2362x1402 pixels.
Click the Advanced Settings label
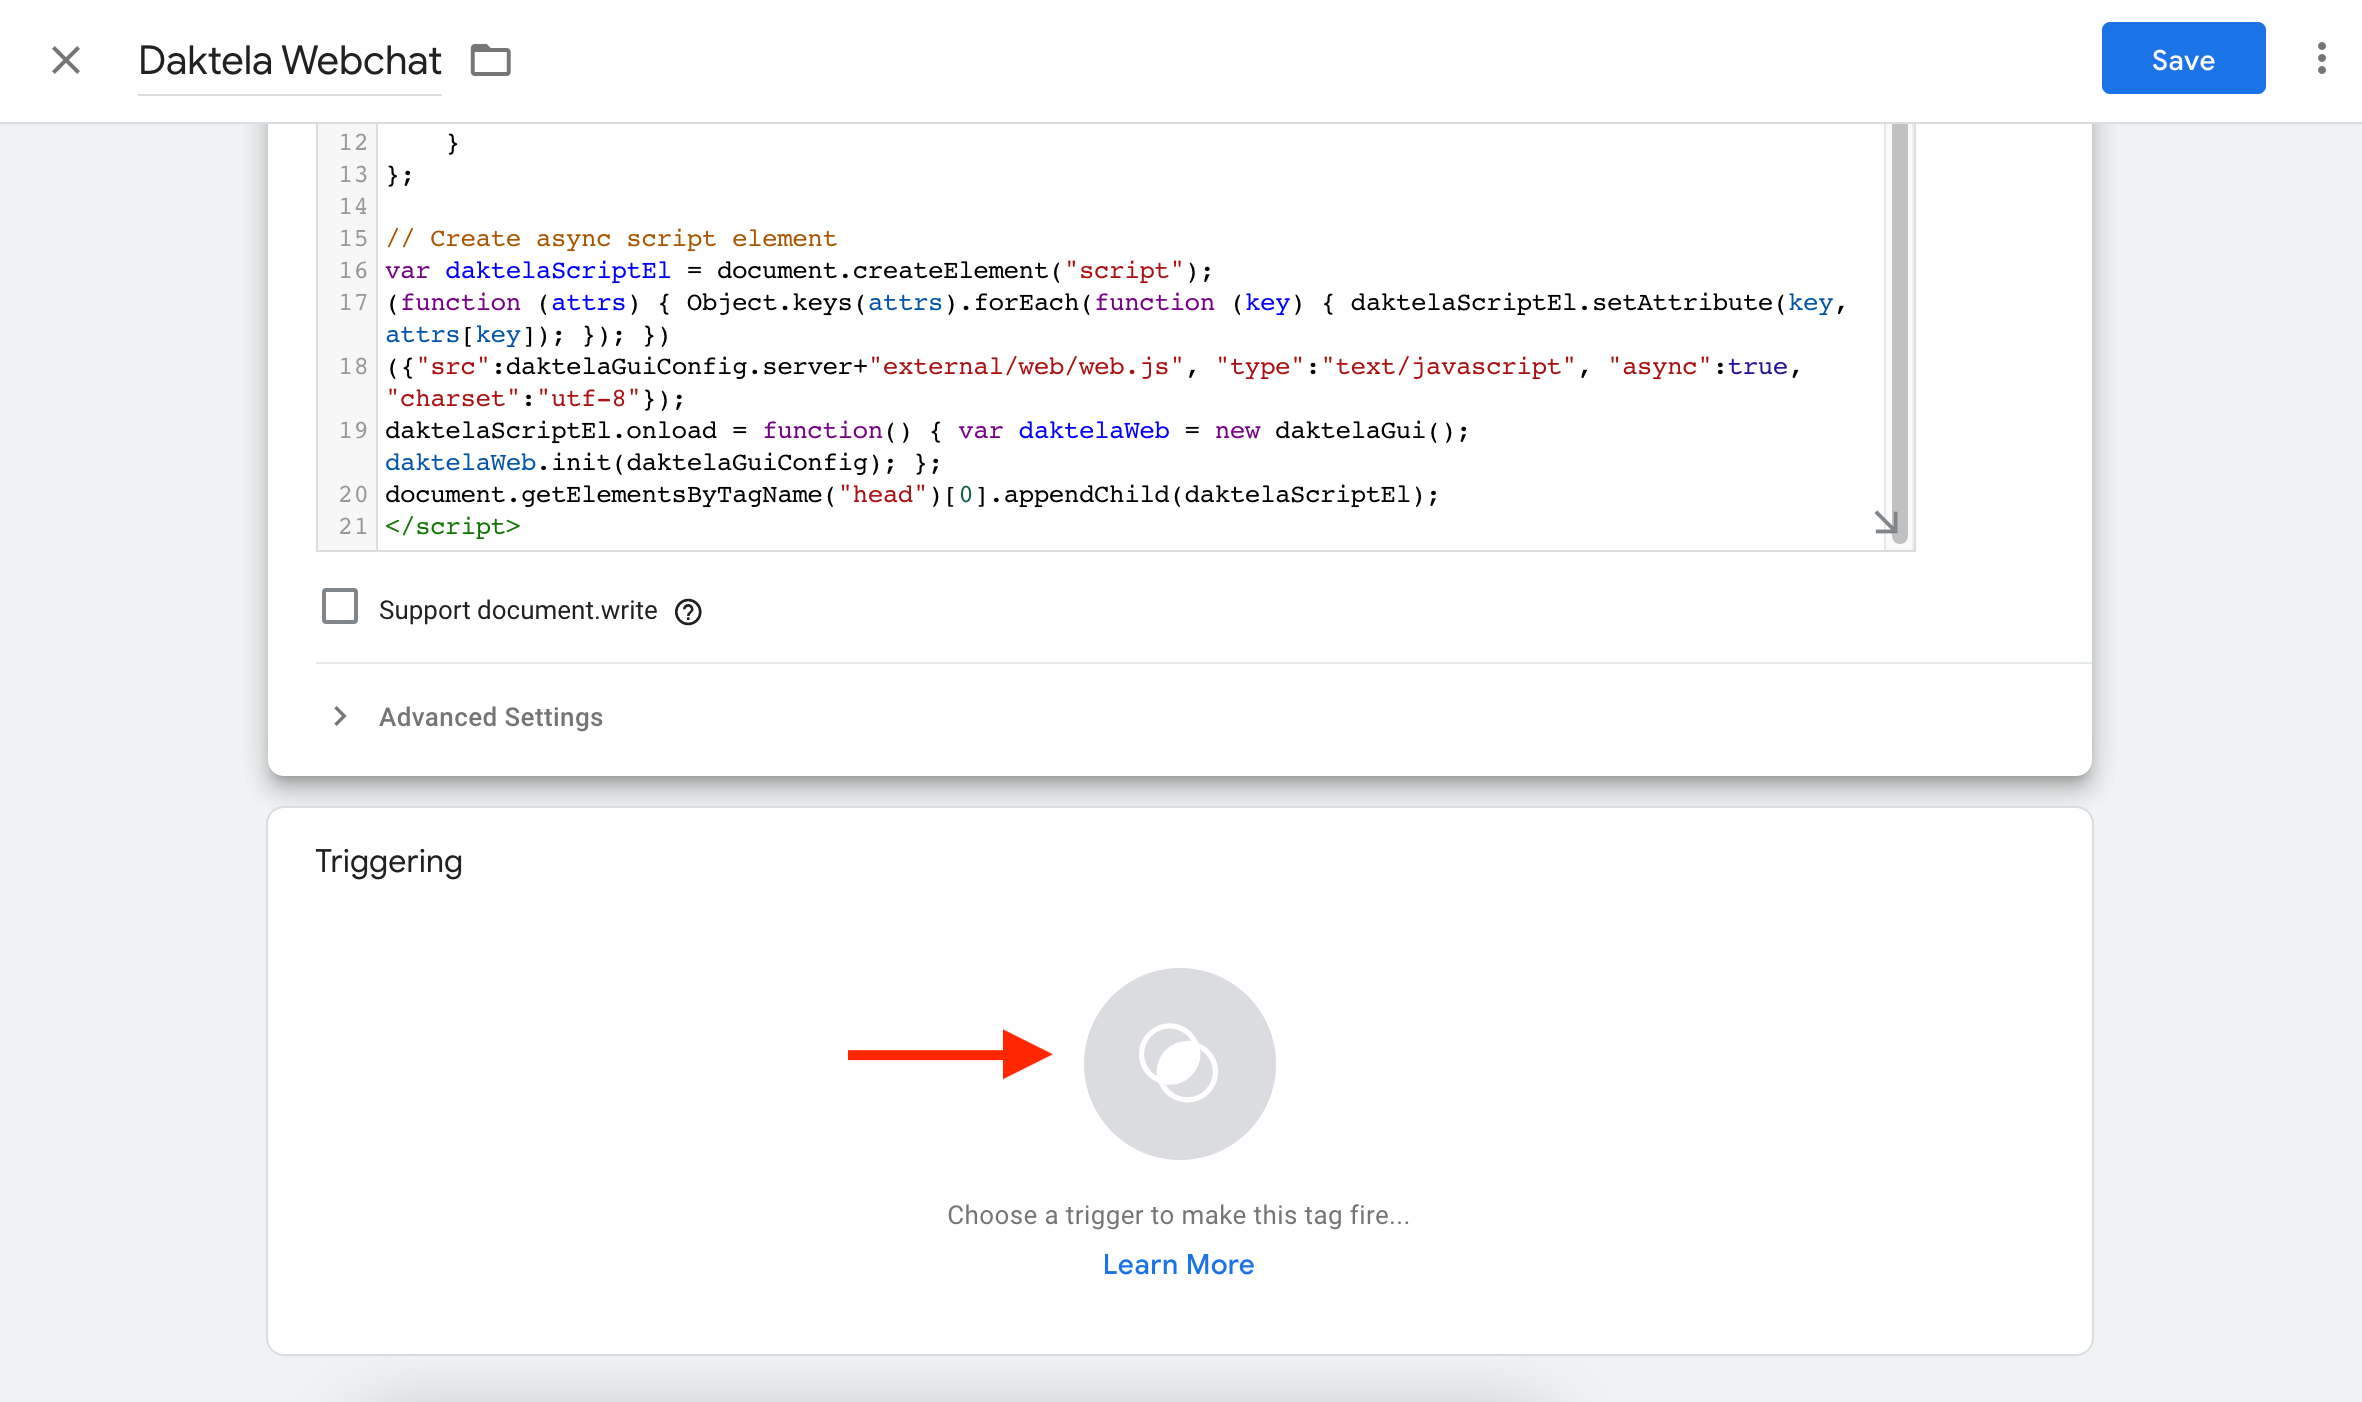(x=490, y=717)
